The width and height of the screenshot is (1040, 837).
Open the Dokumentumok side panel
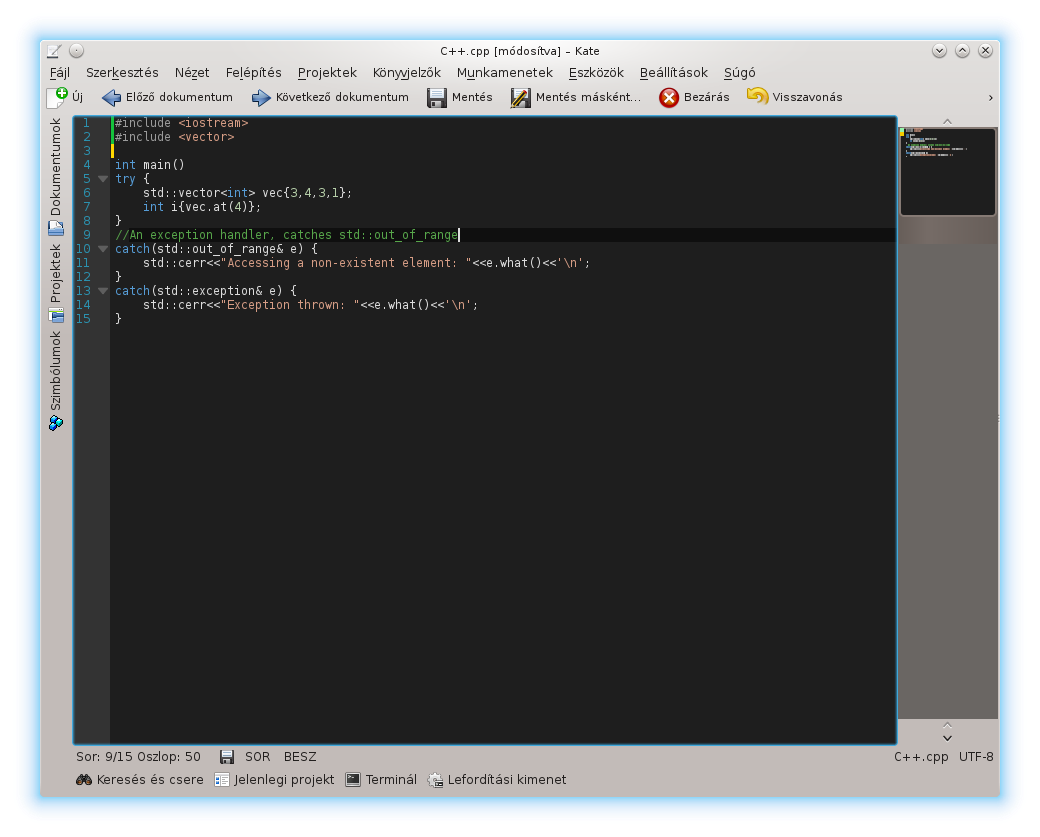[x=56, y=176]
